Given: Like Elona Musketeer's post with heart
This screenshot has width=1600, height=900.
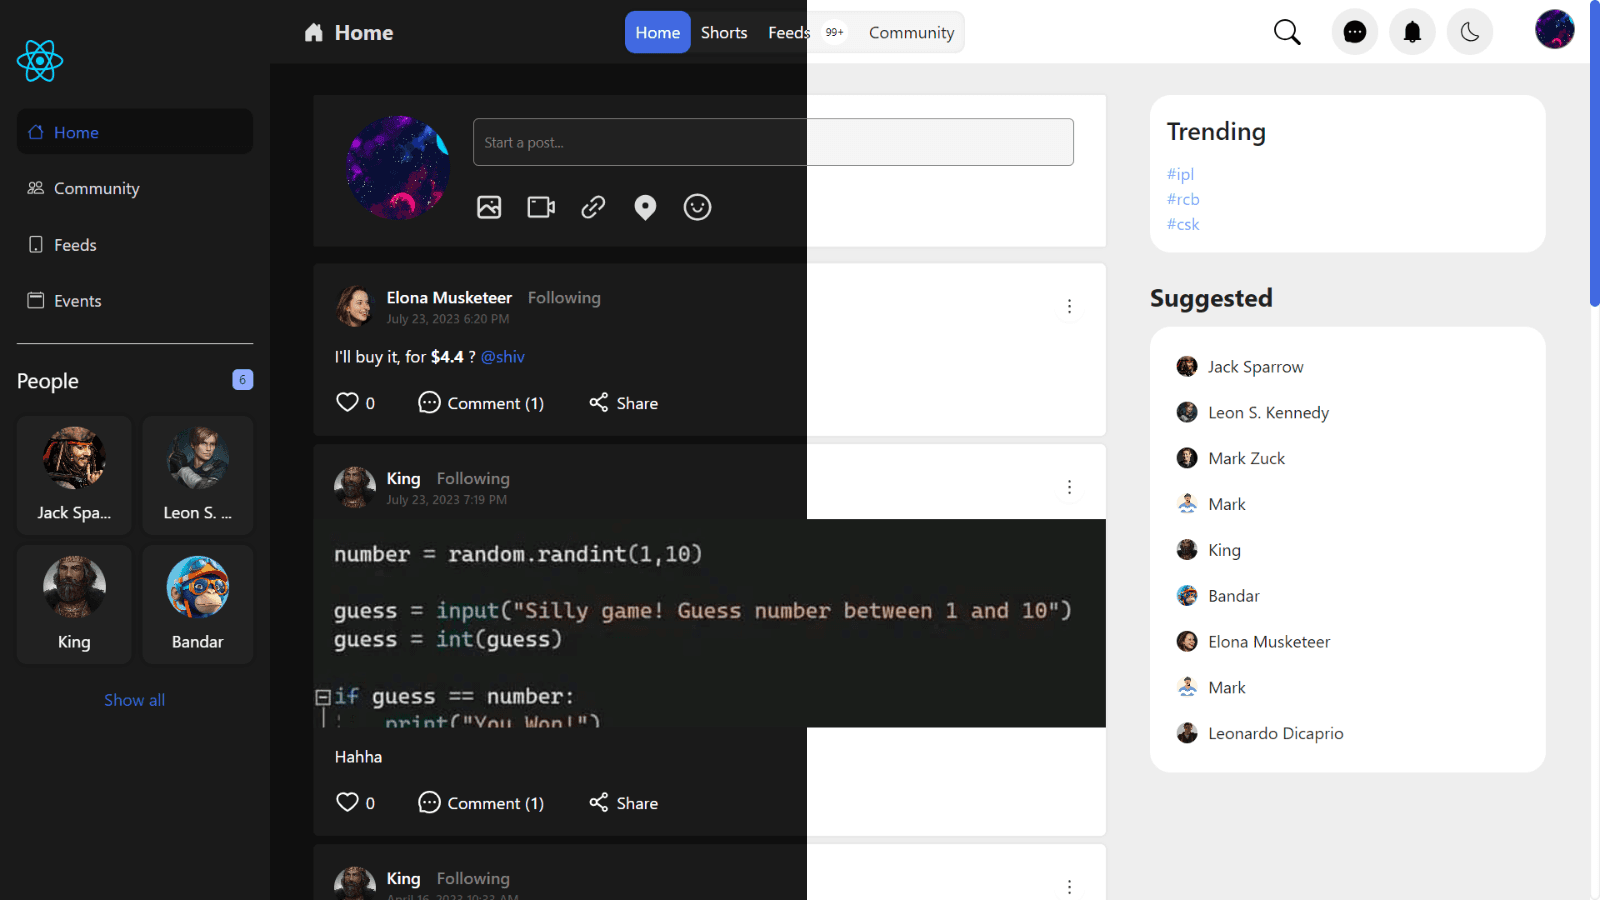Looking at the screenshot, I should [x=347, y=402].
